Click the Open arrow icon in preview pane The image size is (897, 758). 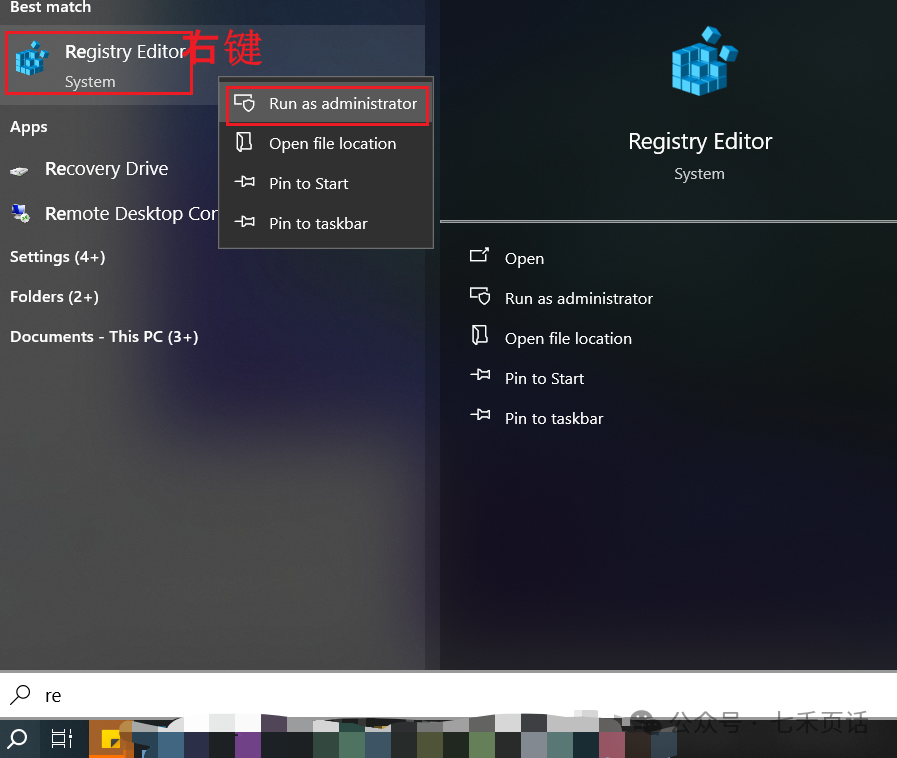click(x=479, y=255)
